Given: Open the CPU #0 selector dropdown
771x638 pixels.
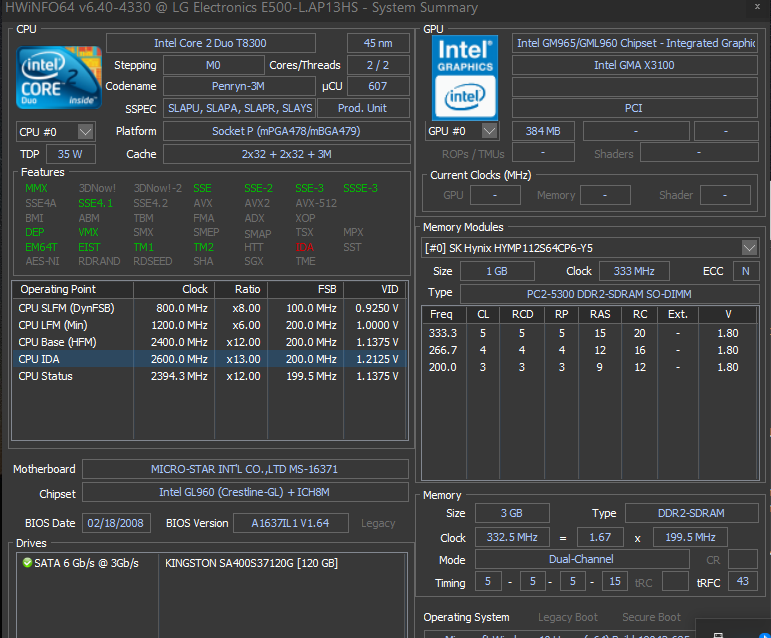Looking at the screenshot, I should 85,132.
